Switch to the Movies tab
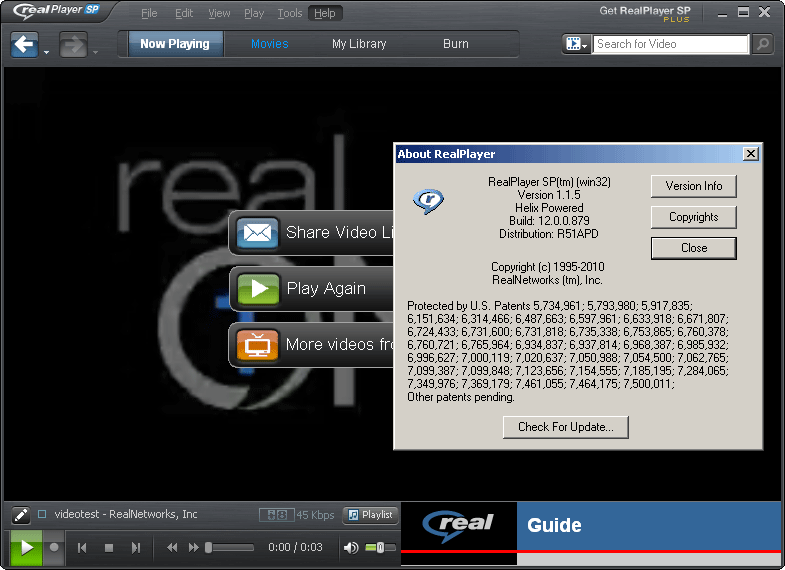The image size is (785, 570). (x=269, y=44)
